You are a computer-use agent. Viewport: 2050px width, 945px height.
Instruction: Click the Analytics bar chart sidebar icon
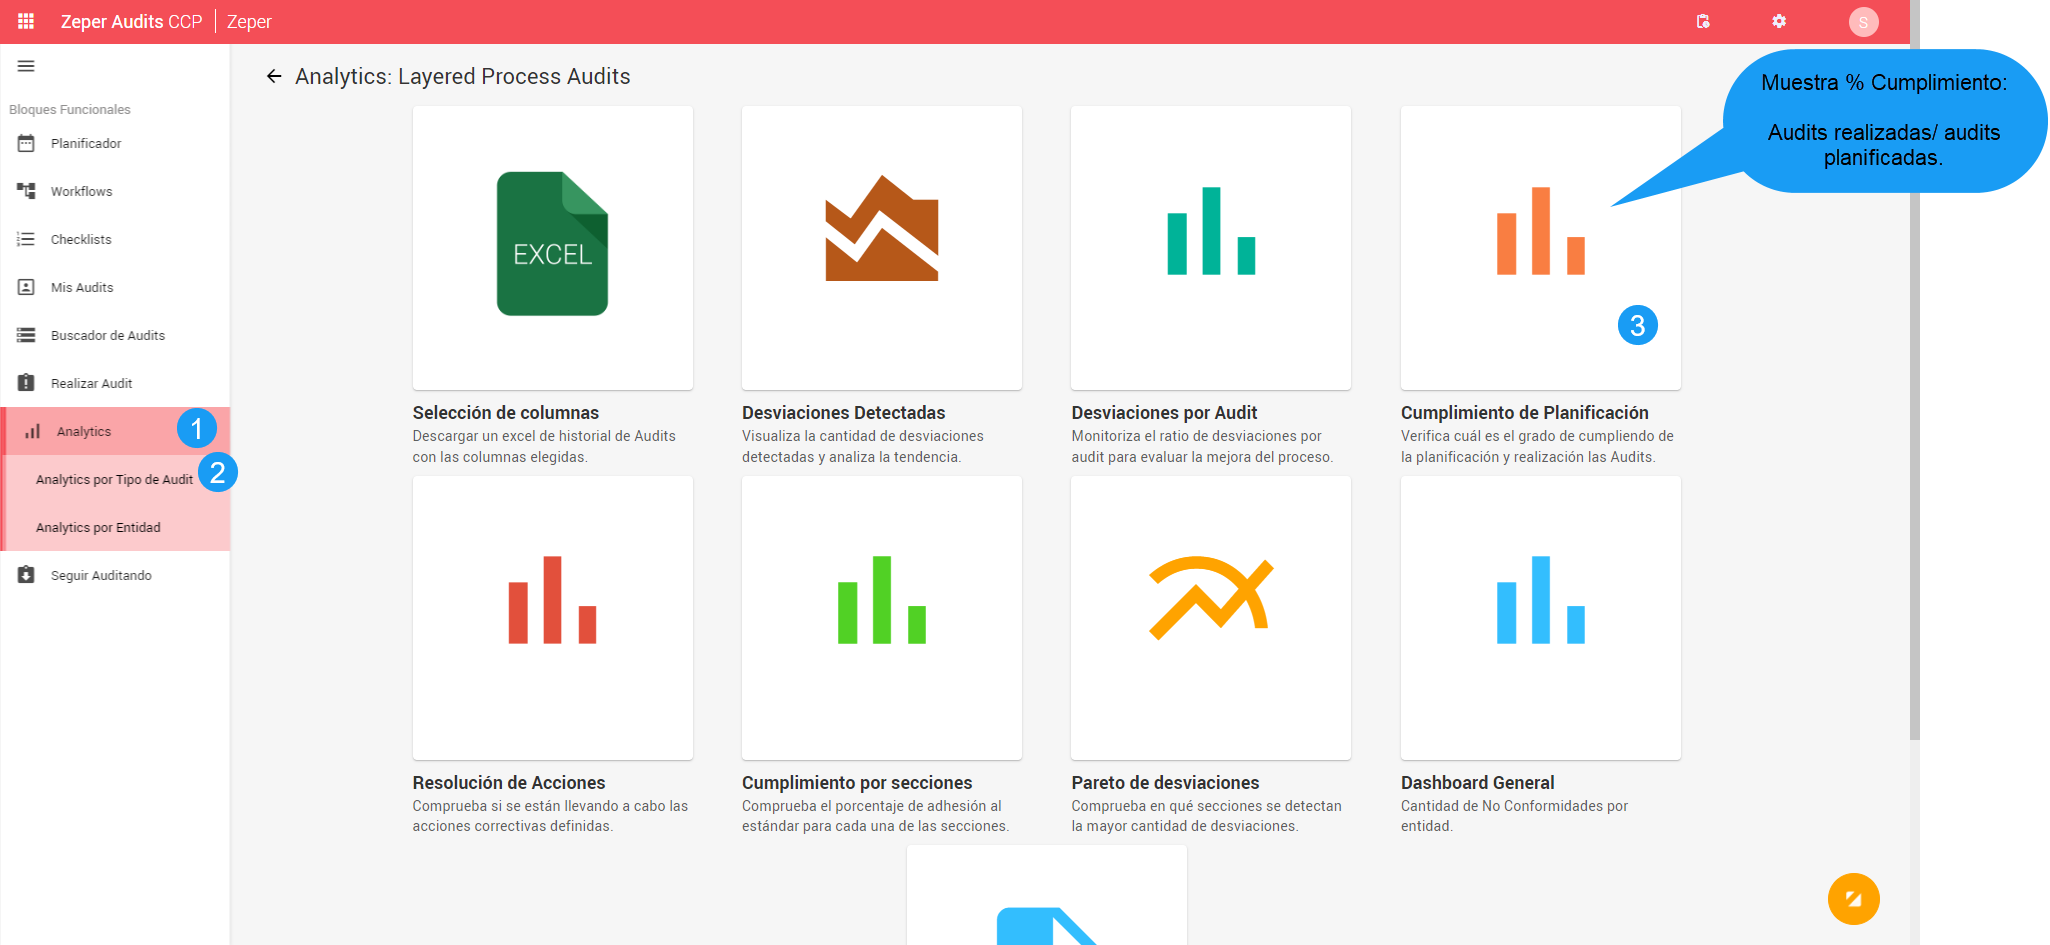(x=32, y=431)
